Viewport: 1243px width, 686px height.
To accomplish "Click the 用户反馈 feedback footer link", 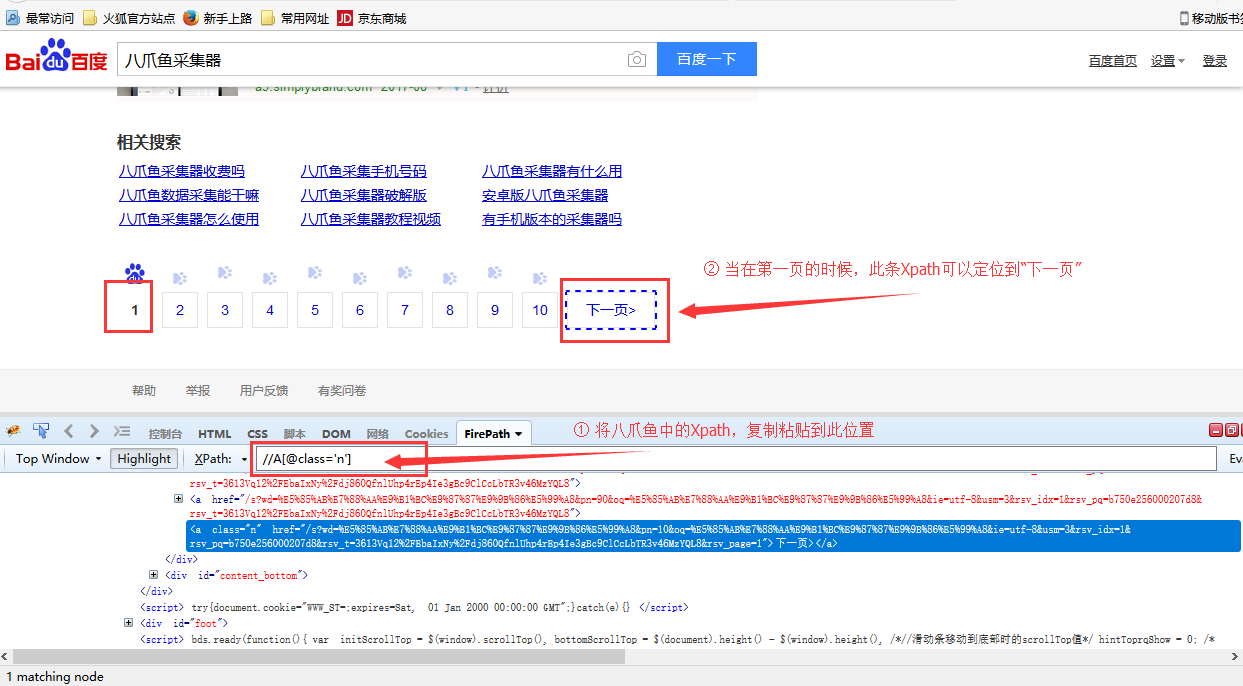I will 264,391.
